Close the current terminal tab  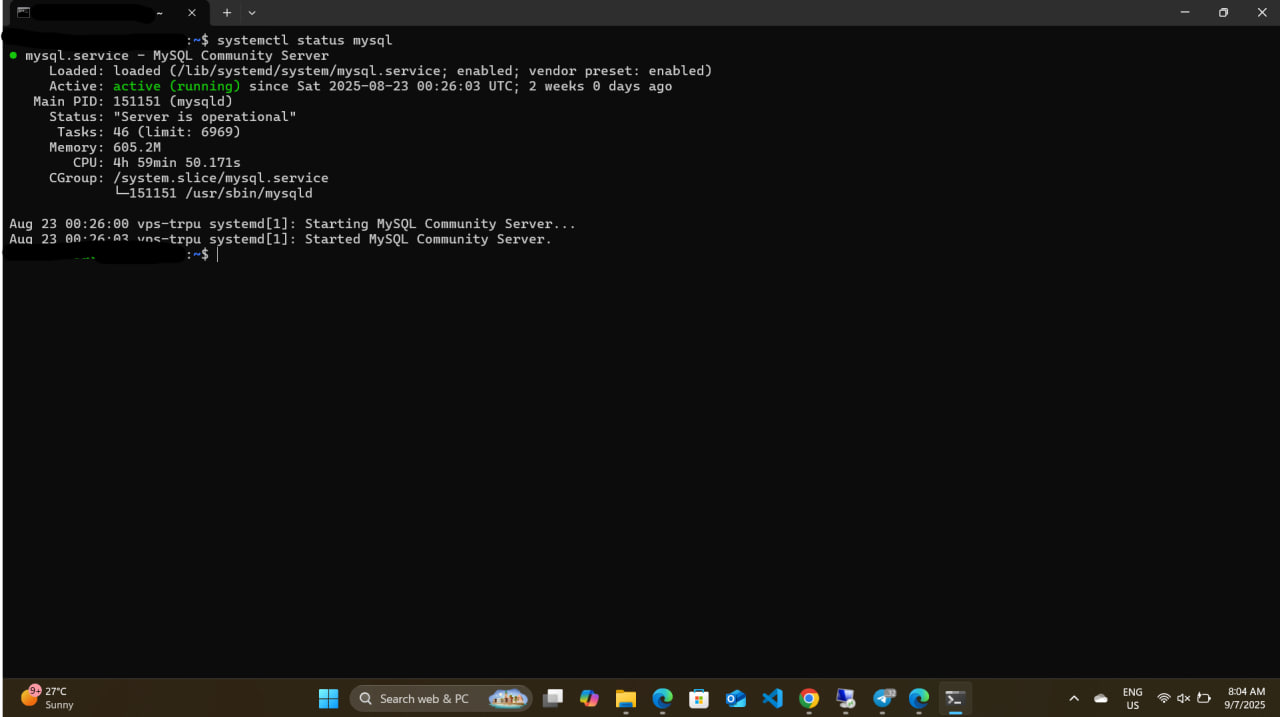(x=192, y=13)
